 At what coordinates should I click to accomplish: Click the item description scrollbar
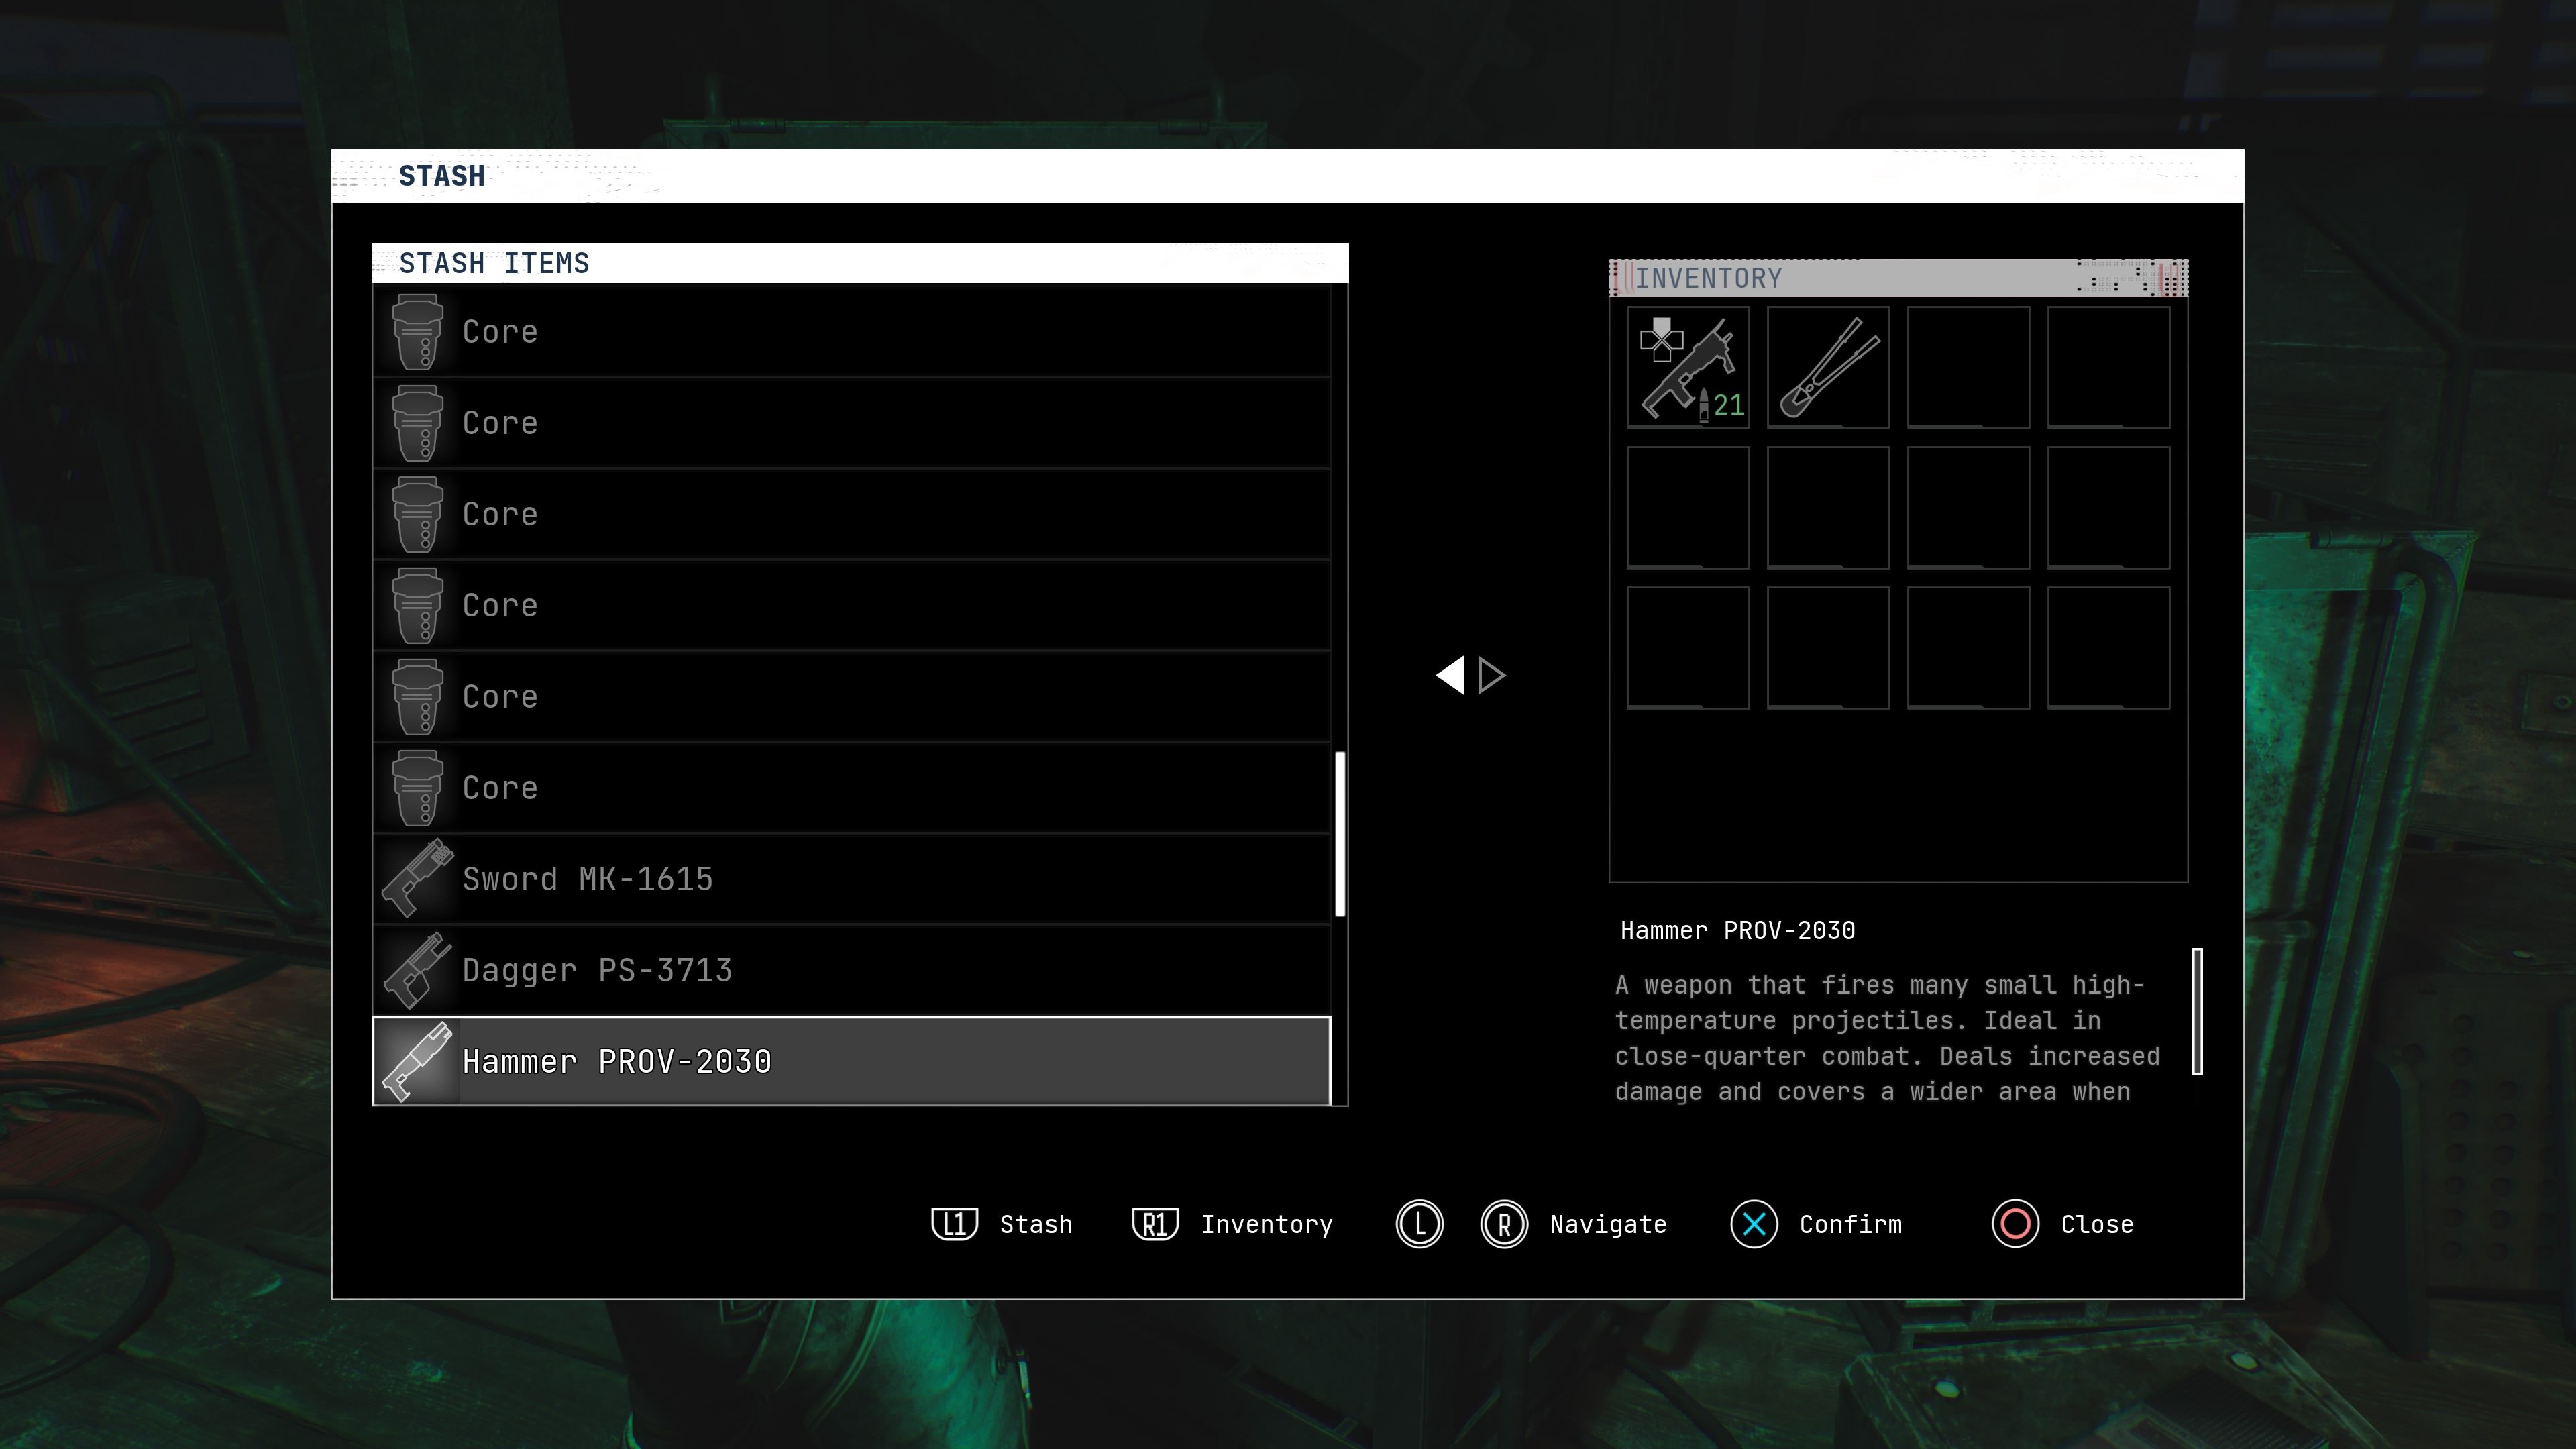(2197, 1011)
